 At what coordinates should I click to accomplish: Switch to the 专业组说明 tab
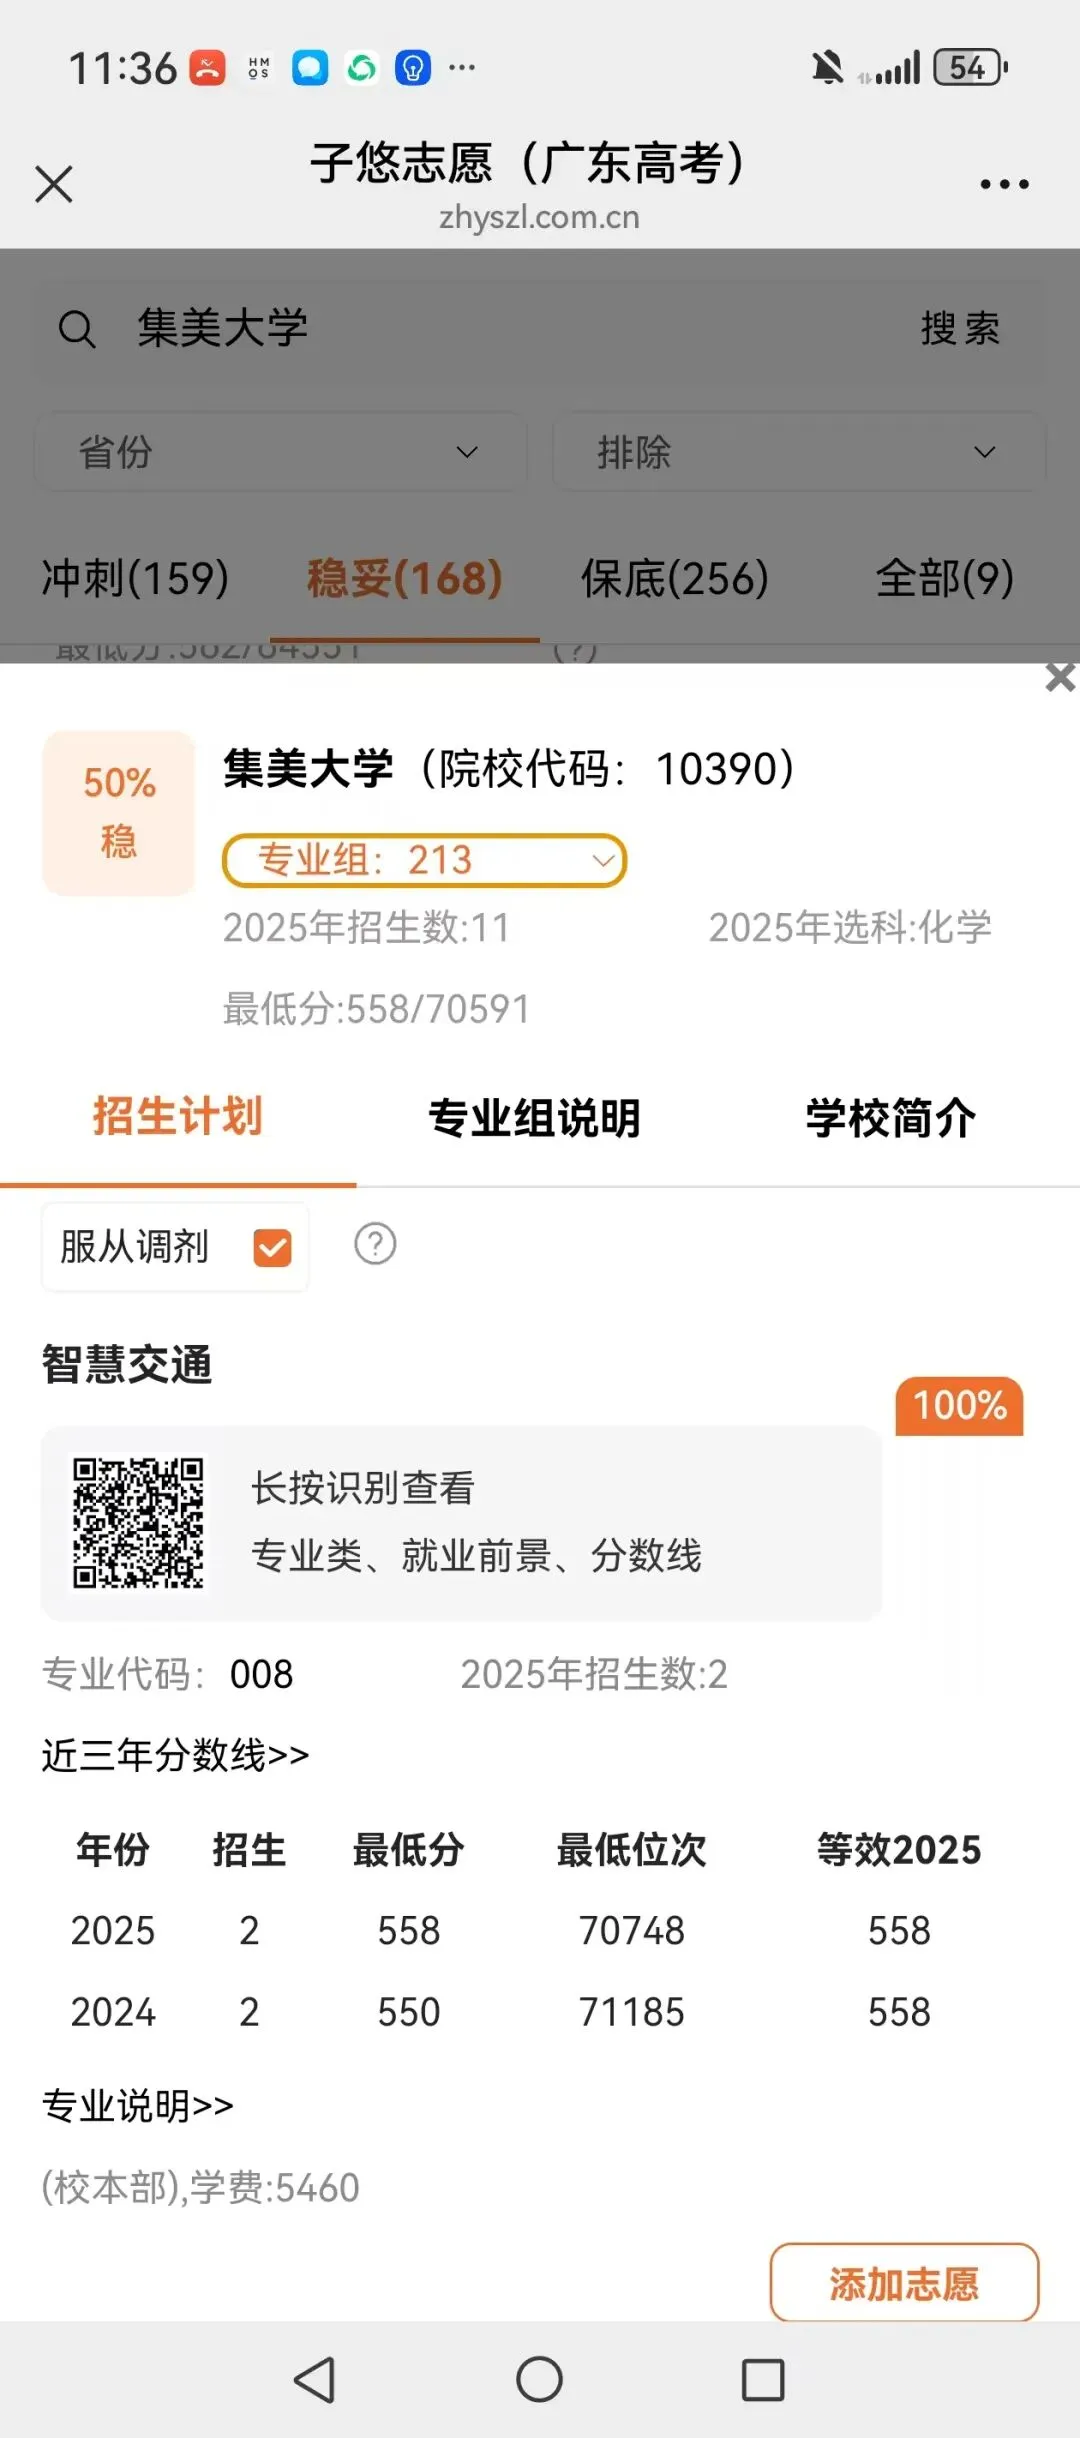click(534, 1118)
